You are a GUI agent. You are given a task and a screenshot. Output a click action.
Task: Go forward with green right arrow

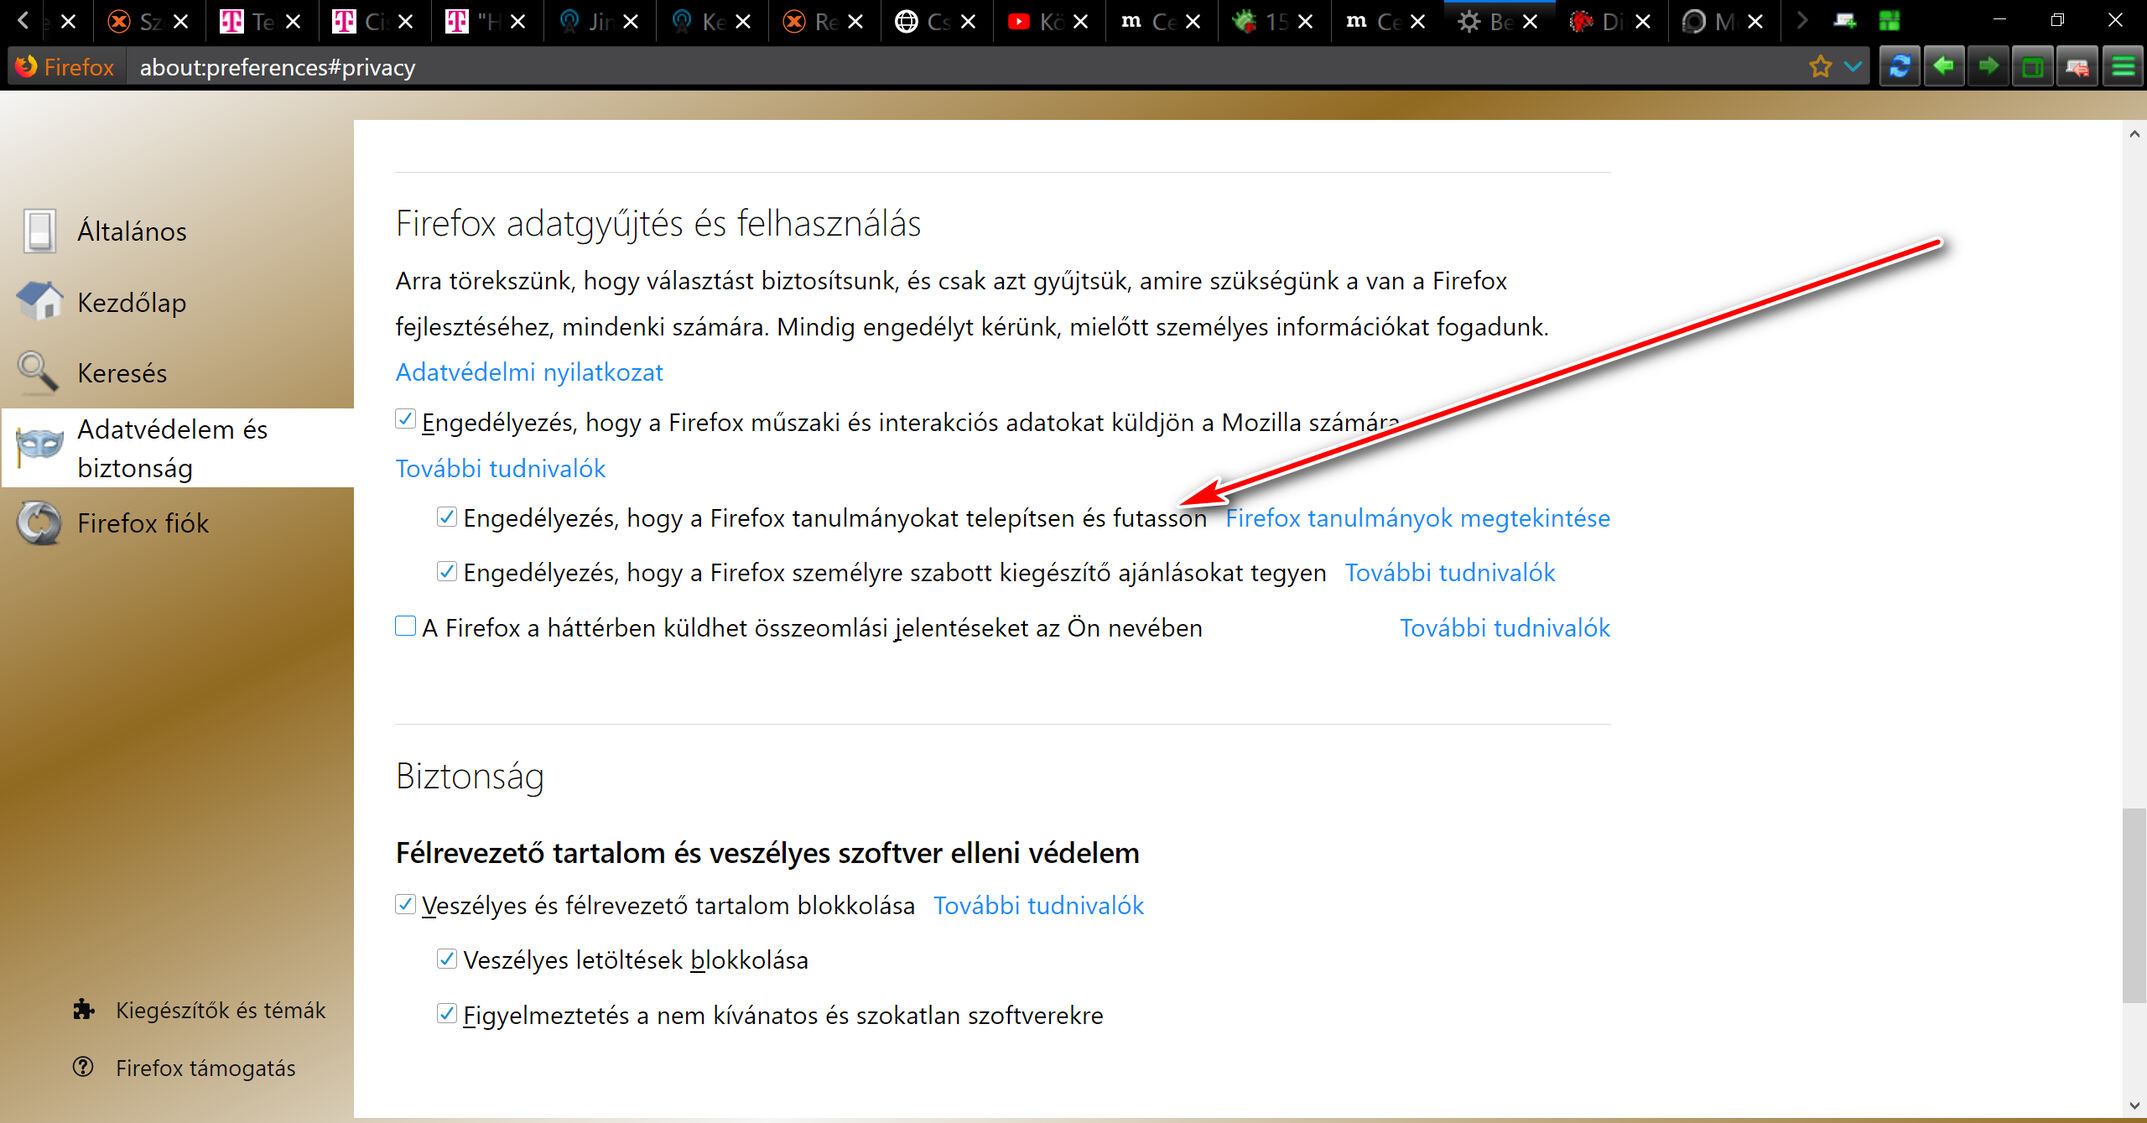(x=1988, y=67)
